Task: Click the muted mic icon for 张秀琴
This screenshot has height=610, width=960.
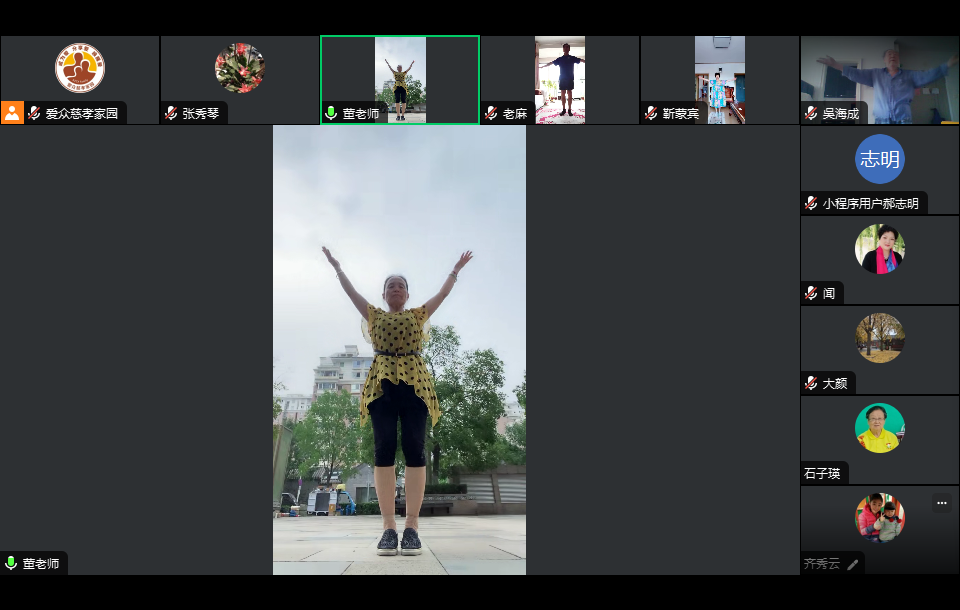Action: coord(171,114)
